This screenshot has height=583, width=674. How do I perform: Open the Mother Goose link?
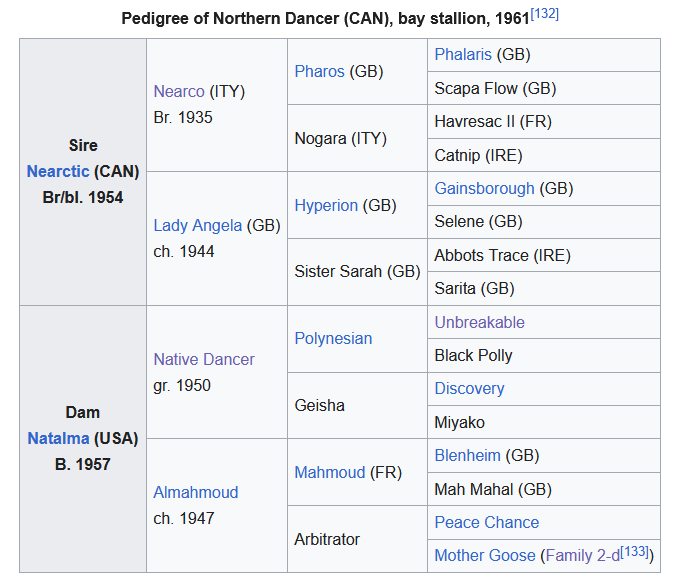click(485, 556)
